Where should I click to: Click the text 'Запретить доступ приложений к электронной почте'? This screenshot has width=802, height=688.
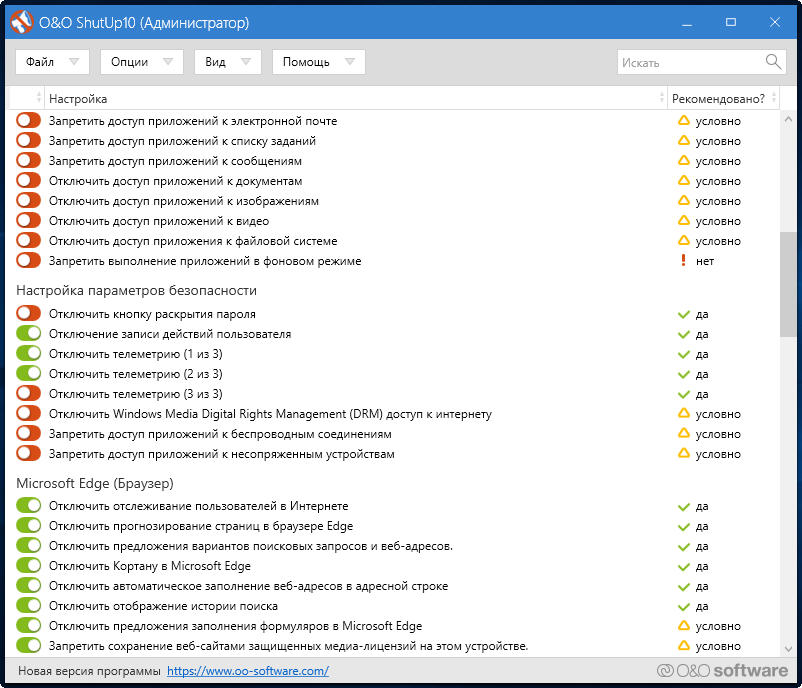(193, 121)
